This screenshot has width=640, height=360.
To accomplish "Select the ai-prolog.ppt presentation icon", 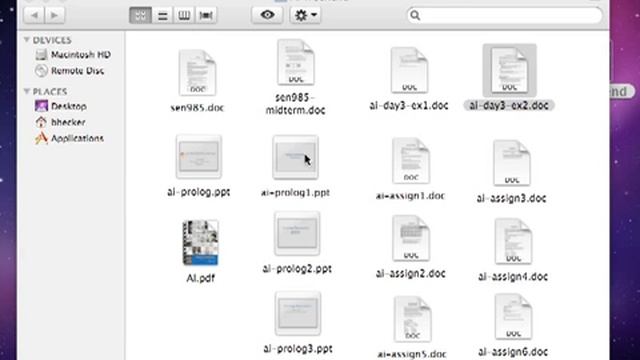I will (199, 157).
